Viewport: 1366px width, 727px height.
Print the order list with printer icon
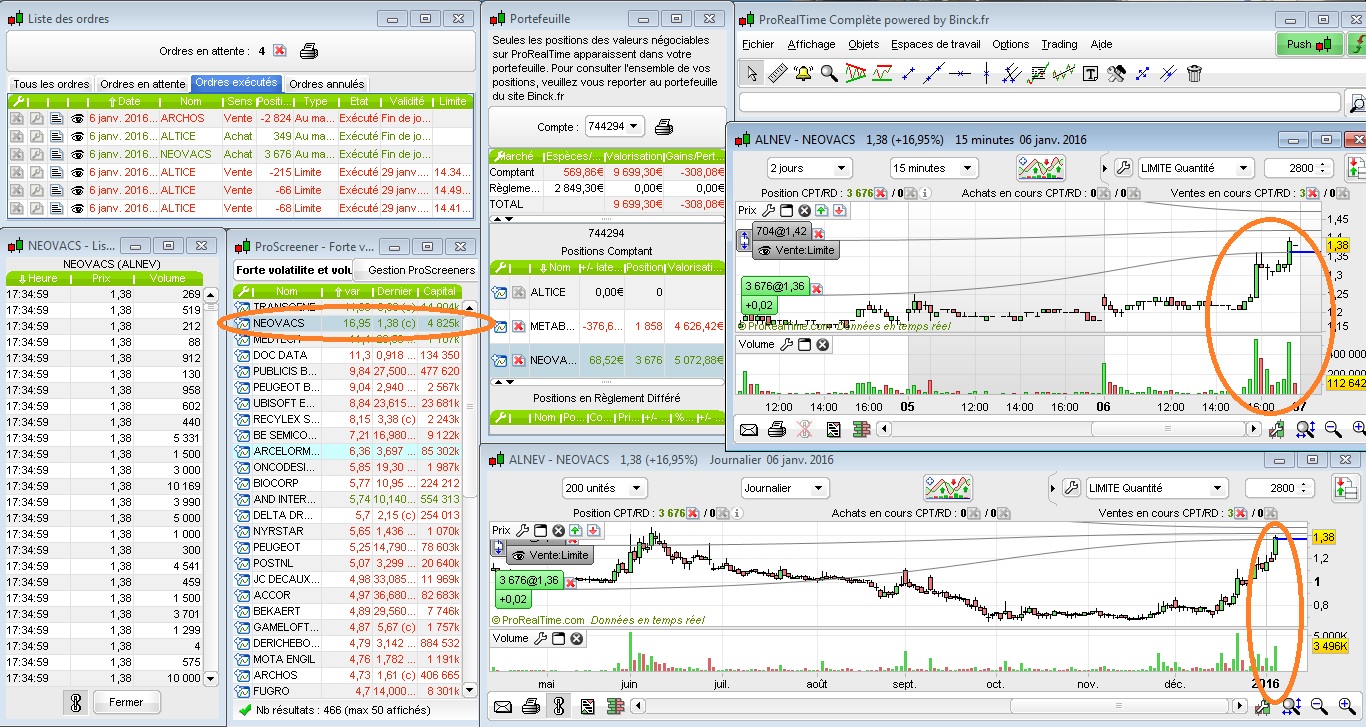[309, 51]
